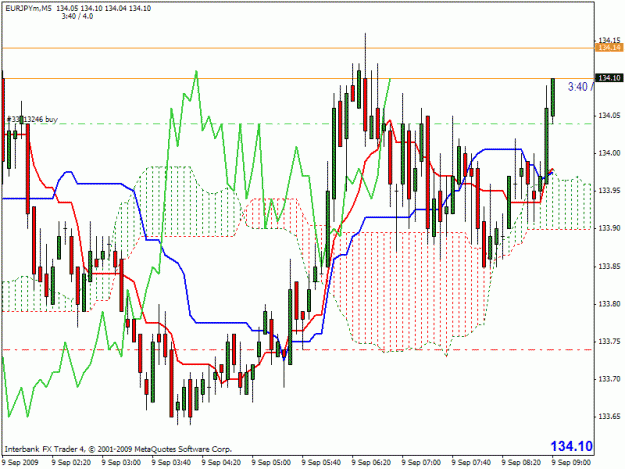Click the '9 Sep 03:00' time axis label

[121, 462]
